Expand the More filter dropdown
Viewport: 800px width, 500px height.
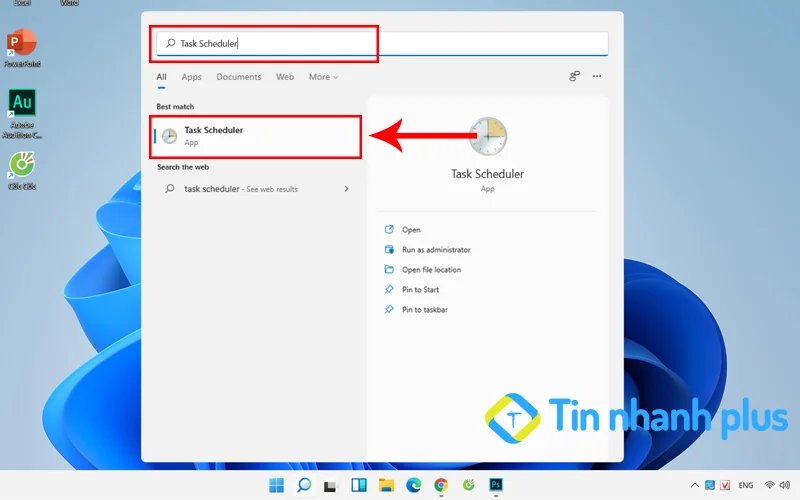(x=323, y=77)
